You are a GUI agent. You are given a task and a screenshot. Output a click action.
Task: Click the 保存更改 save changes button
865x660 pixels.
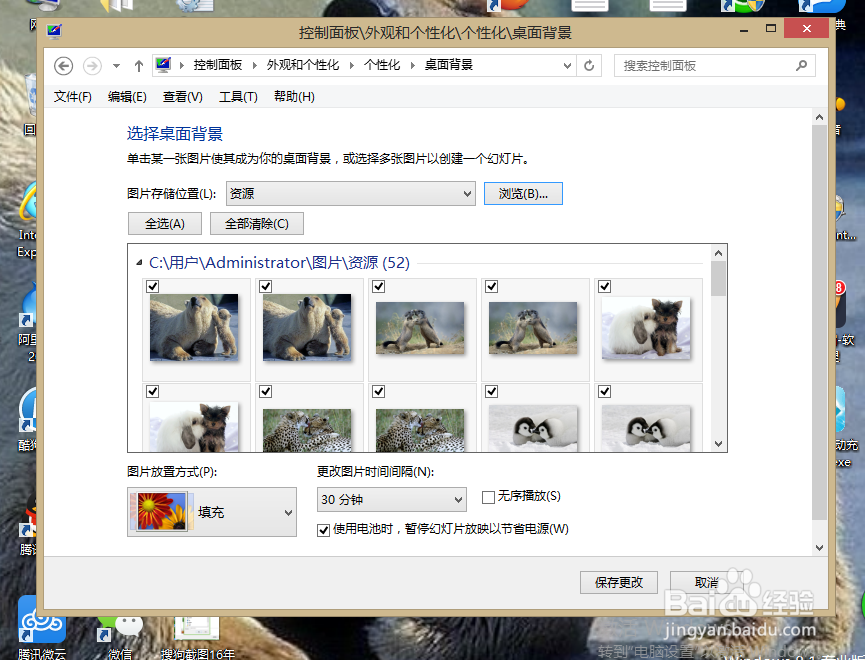click(618, 582)
